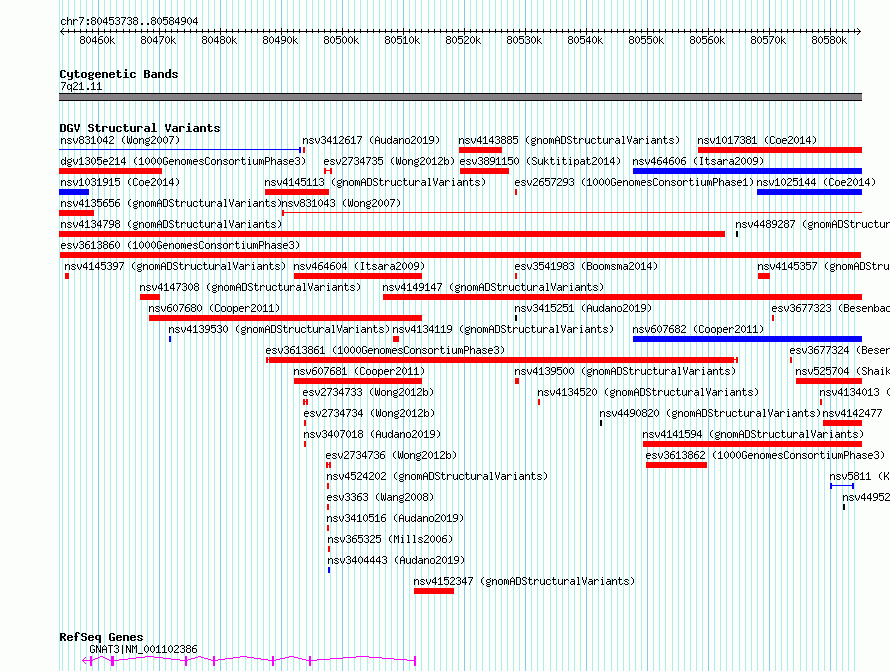Select nsv4139500 gnomAD variant label
This screenshot has width=890, height=671.
pyautogui.click(x=625, y=371)
